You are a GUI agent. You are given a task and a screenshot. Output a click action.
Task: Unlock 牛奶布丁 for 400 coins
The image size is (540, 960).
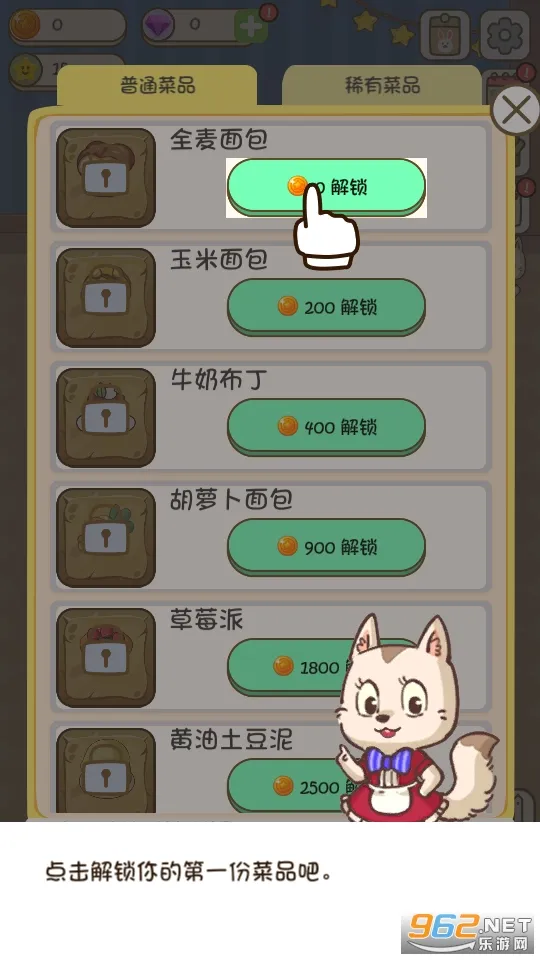pyautogui.click(x=326, y=427)
